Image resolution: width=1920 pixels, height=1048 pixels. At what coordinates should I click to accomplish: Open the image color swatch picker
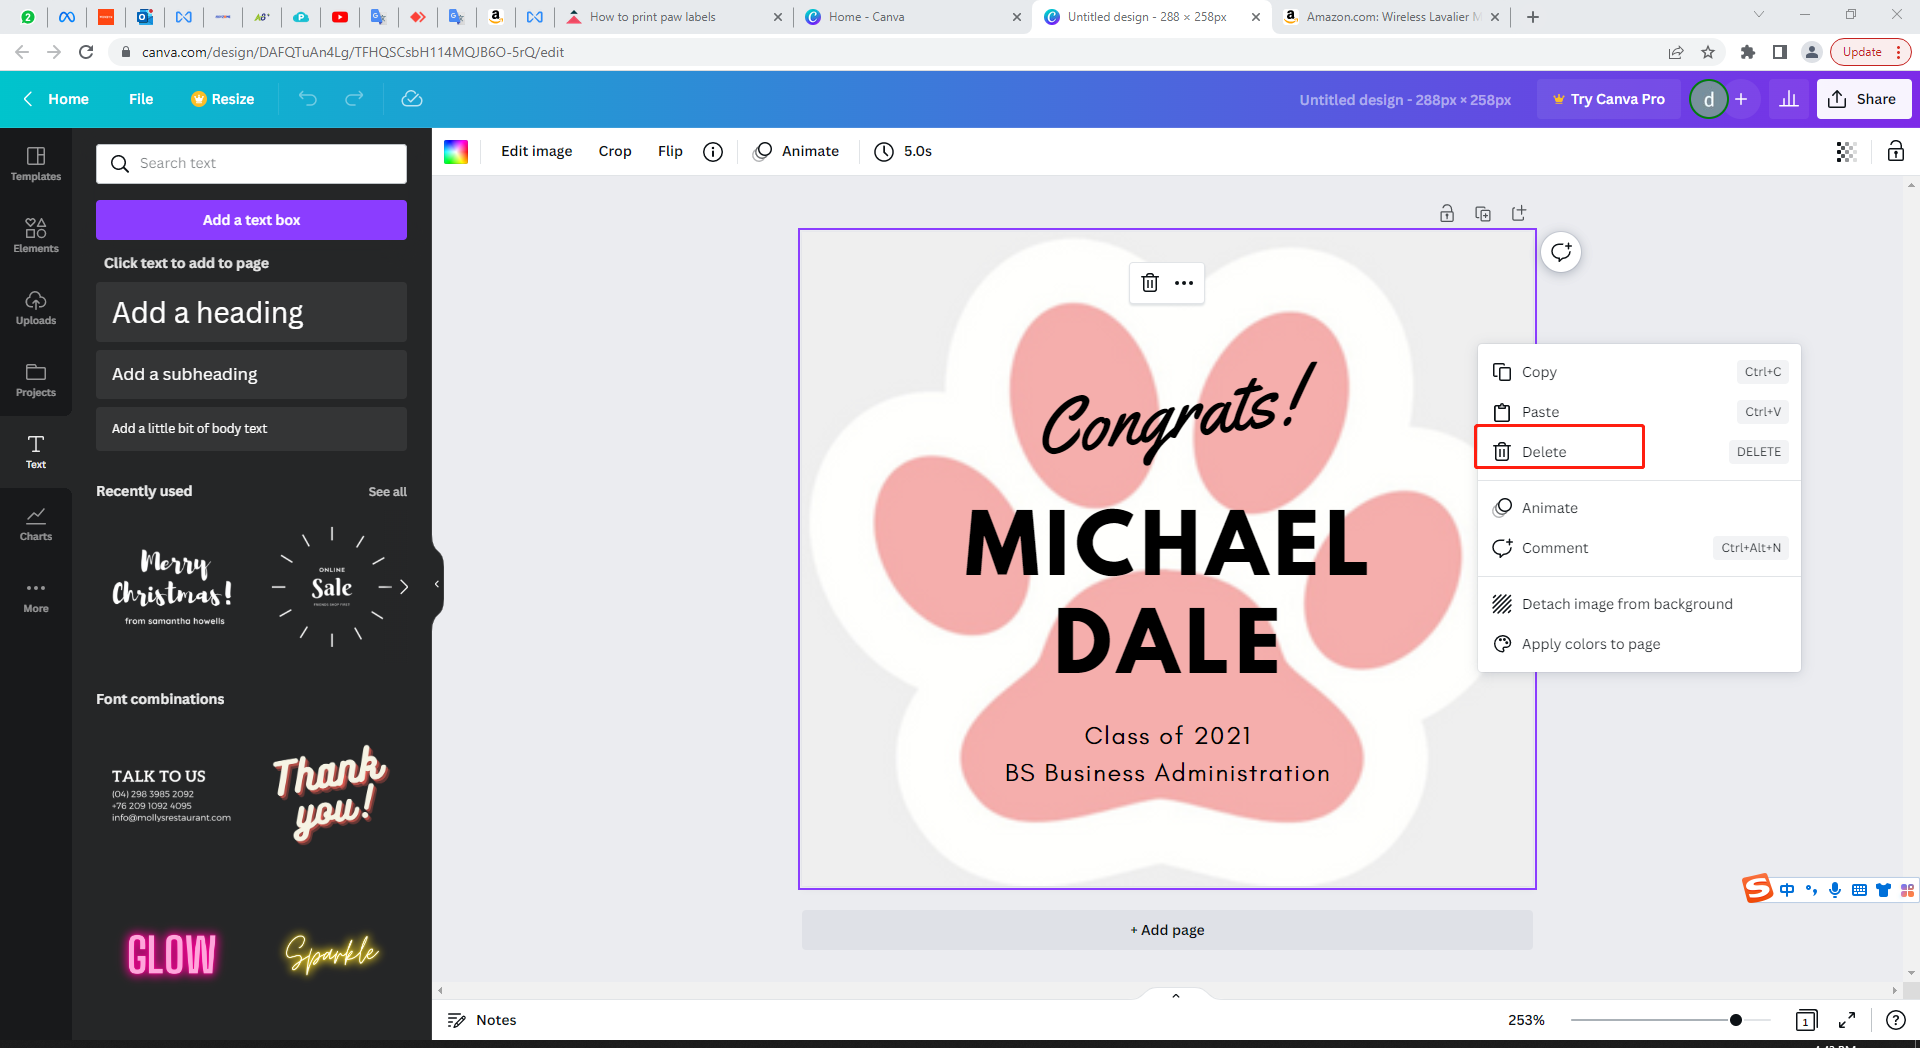click(x=456, y=152)
